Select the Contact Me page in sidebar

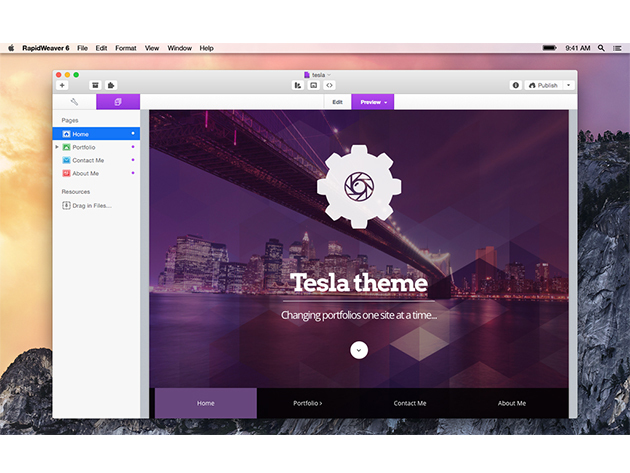pos(96,160)
